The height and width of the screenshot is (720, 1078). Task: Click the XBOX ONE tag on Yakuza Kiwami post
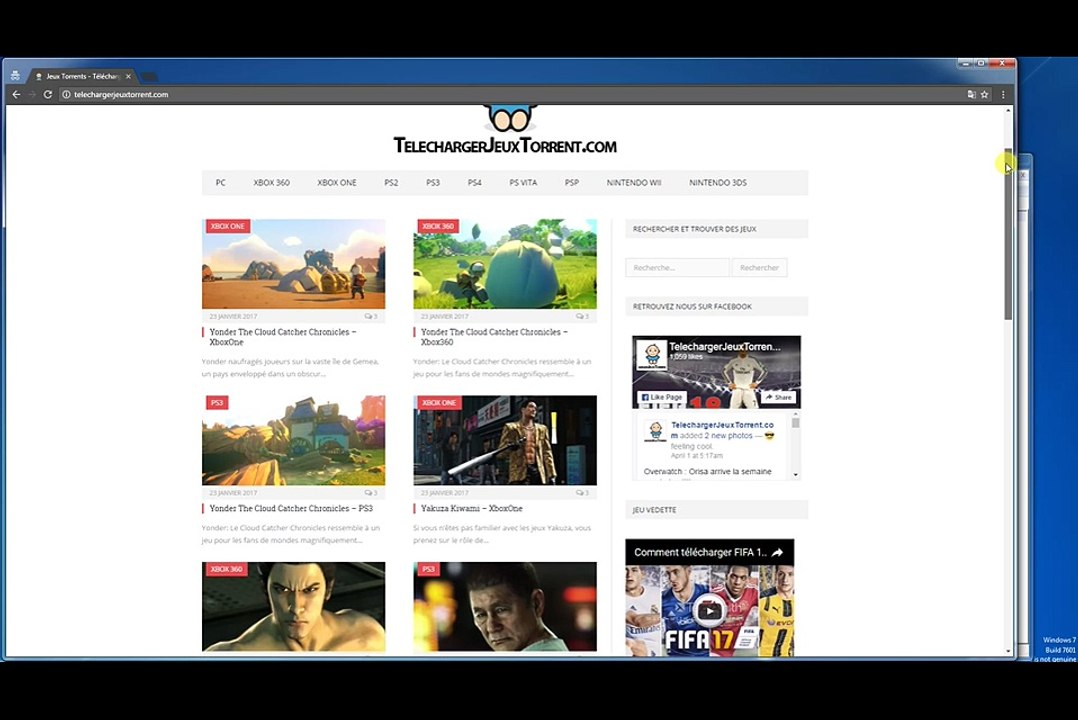coord(439,403)
